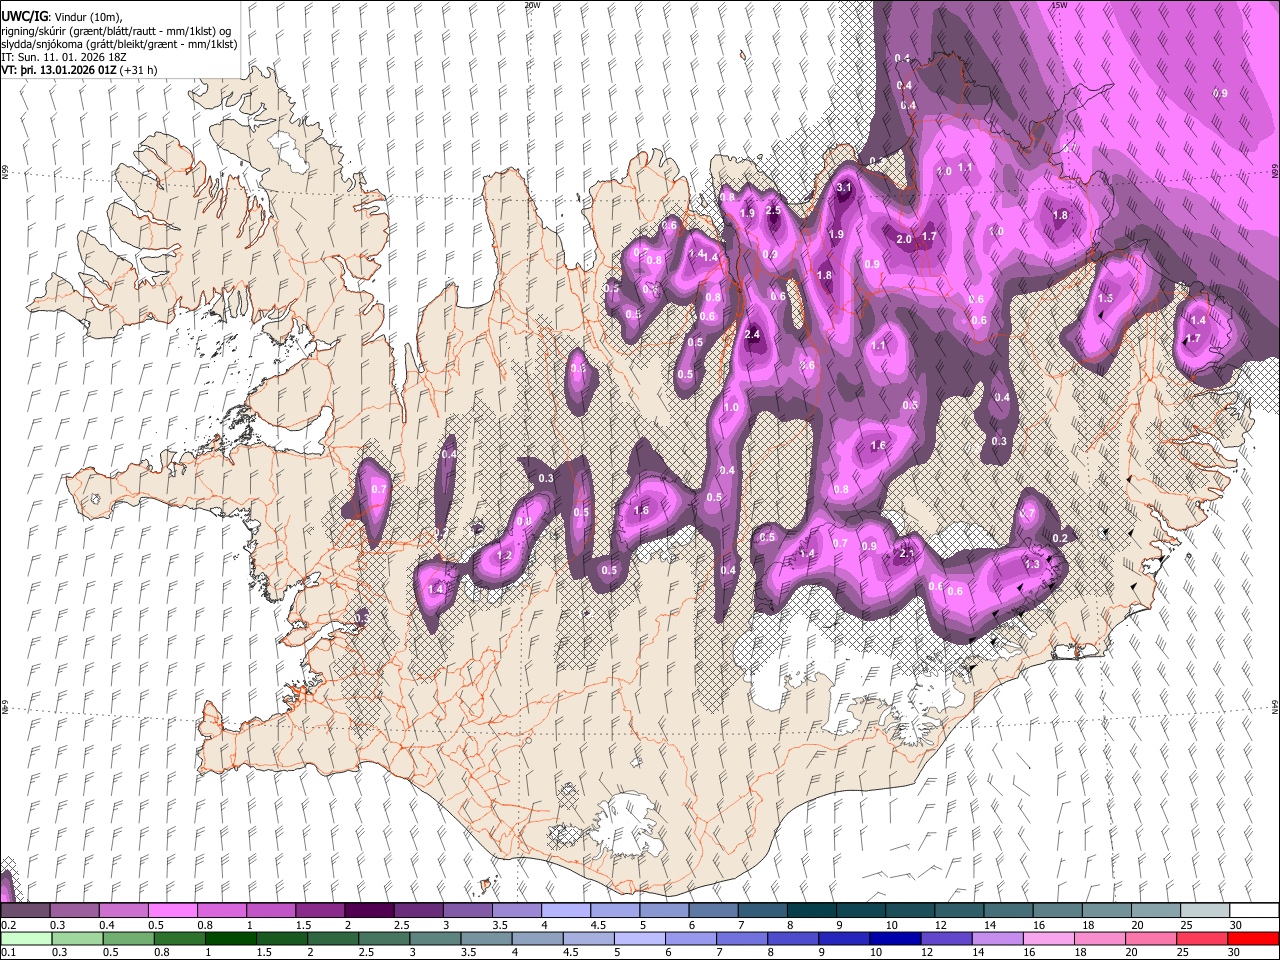The image size is (1280, 960).
Task: Click the 2.0 precipitation value on the map
Action: pos(904,239)
